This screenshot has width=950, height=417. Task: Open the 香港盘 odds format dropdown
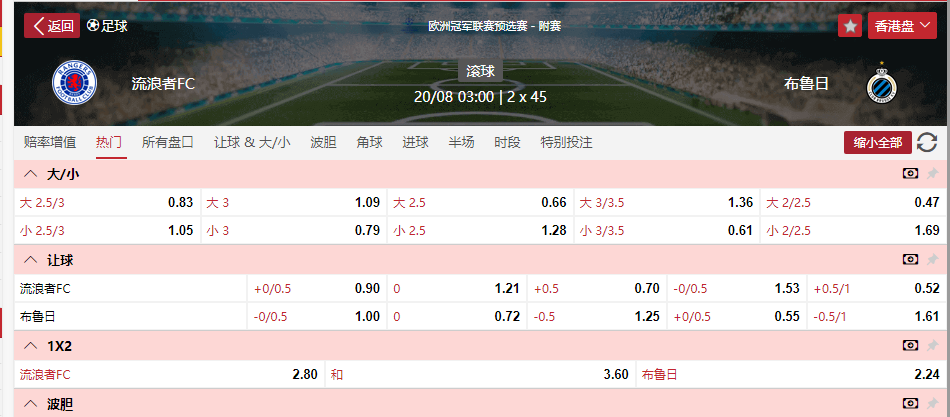point(902,25)
